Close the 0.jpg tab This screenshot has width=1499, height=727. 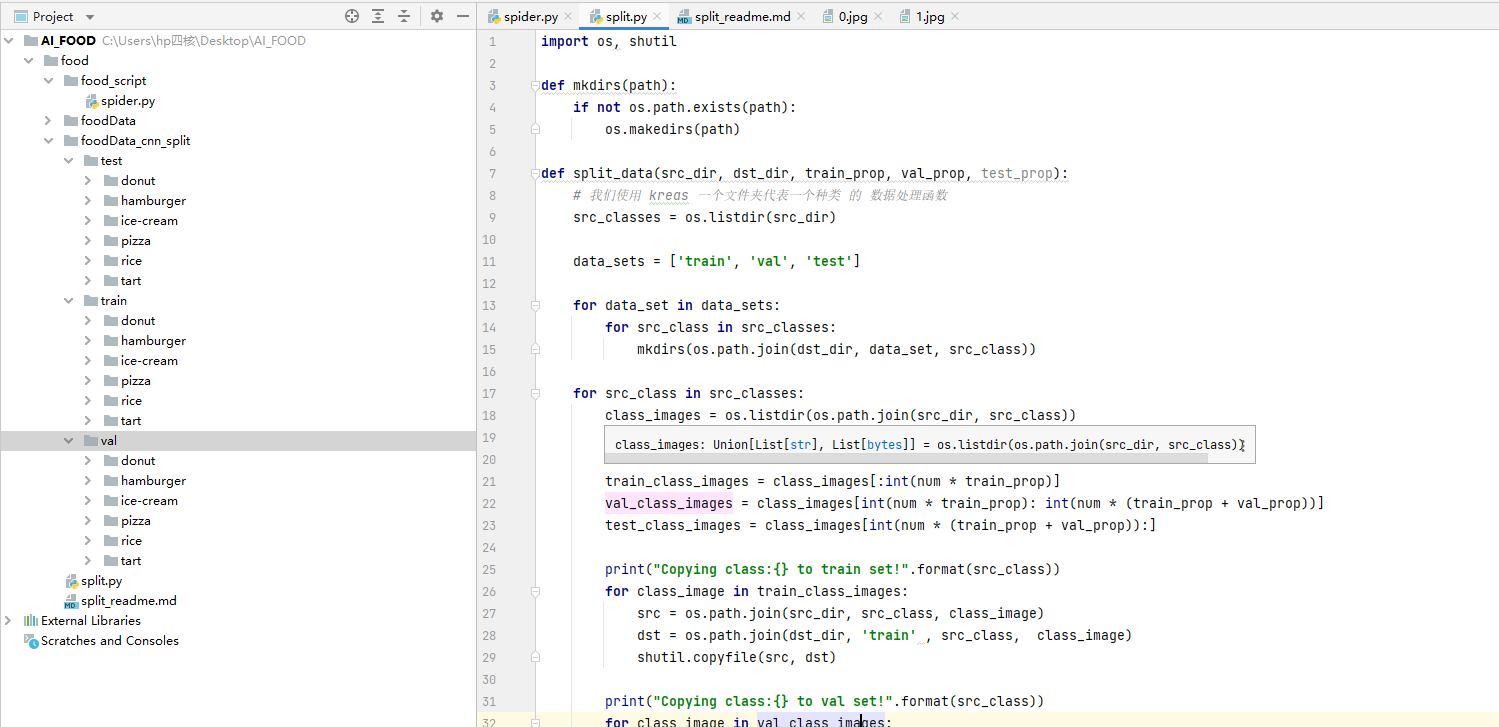(878, 17)
